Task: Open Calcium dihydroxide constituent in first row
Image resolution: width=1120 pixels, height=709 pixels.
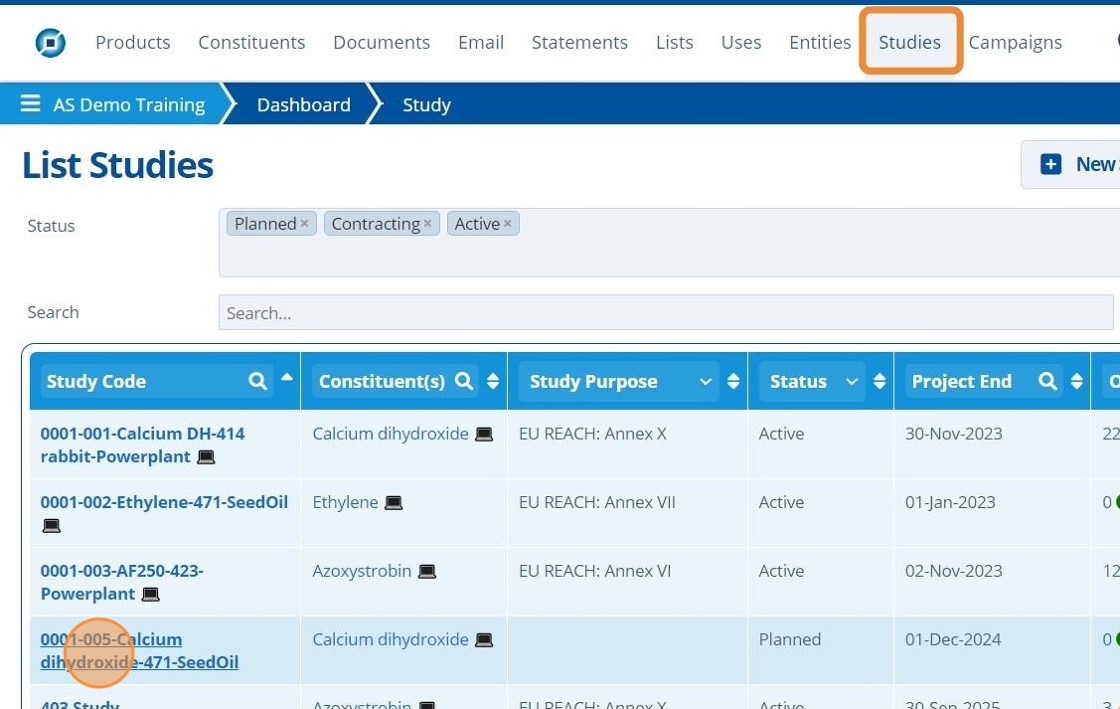Action: tap(390, 433)
